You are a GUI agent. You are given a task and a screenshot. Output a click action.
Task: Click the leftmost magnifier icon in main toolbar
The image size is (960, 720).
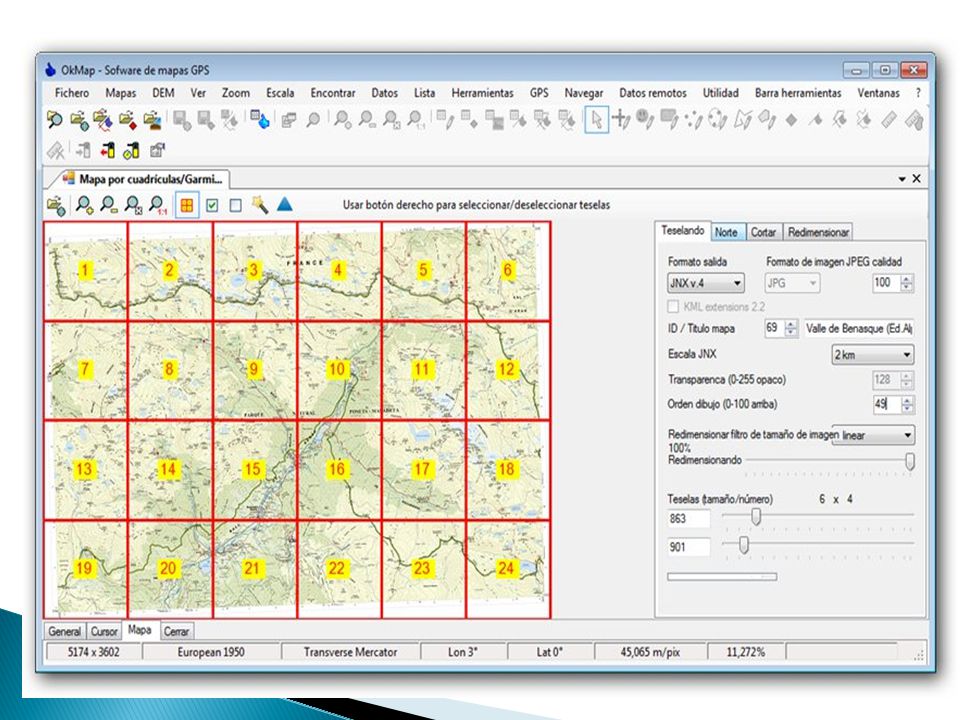tap(54, 119)
